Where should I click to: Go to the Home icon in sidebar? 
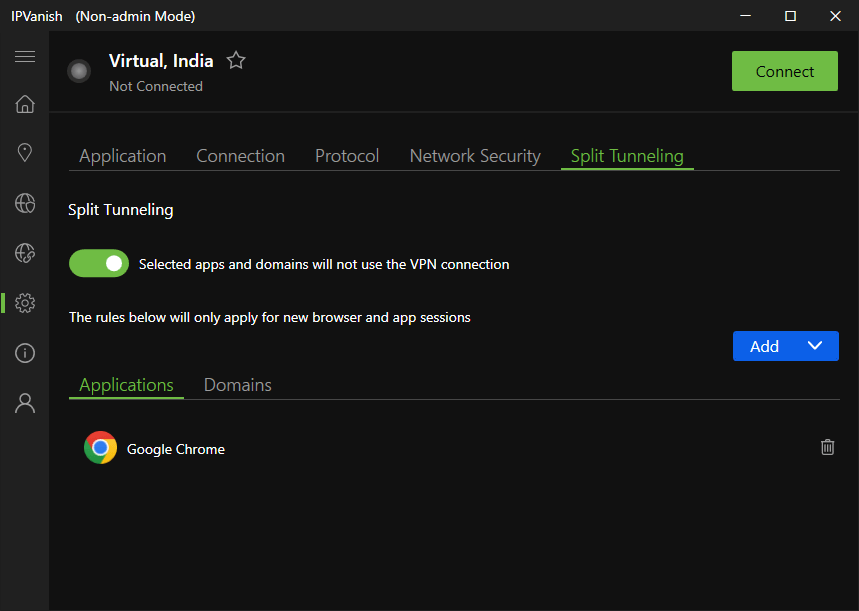25,104
